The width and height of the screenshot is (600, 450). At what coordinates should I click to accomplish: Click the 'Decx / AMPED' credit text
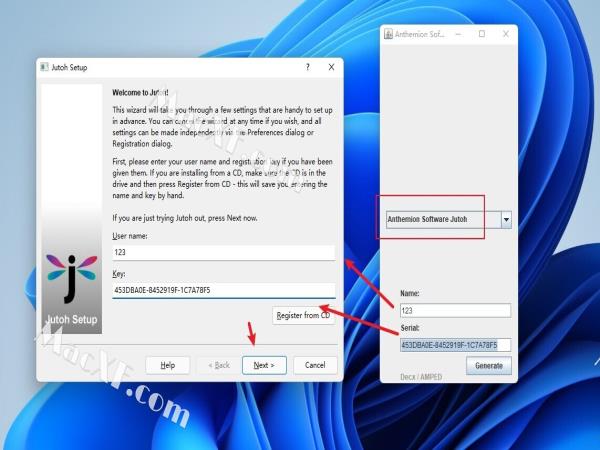(x=421, y=377)
